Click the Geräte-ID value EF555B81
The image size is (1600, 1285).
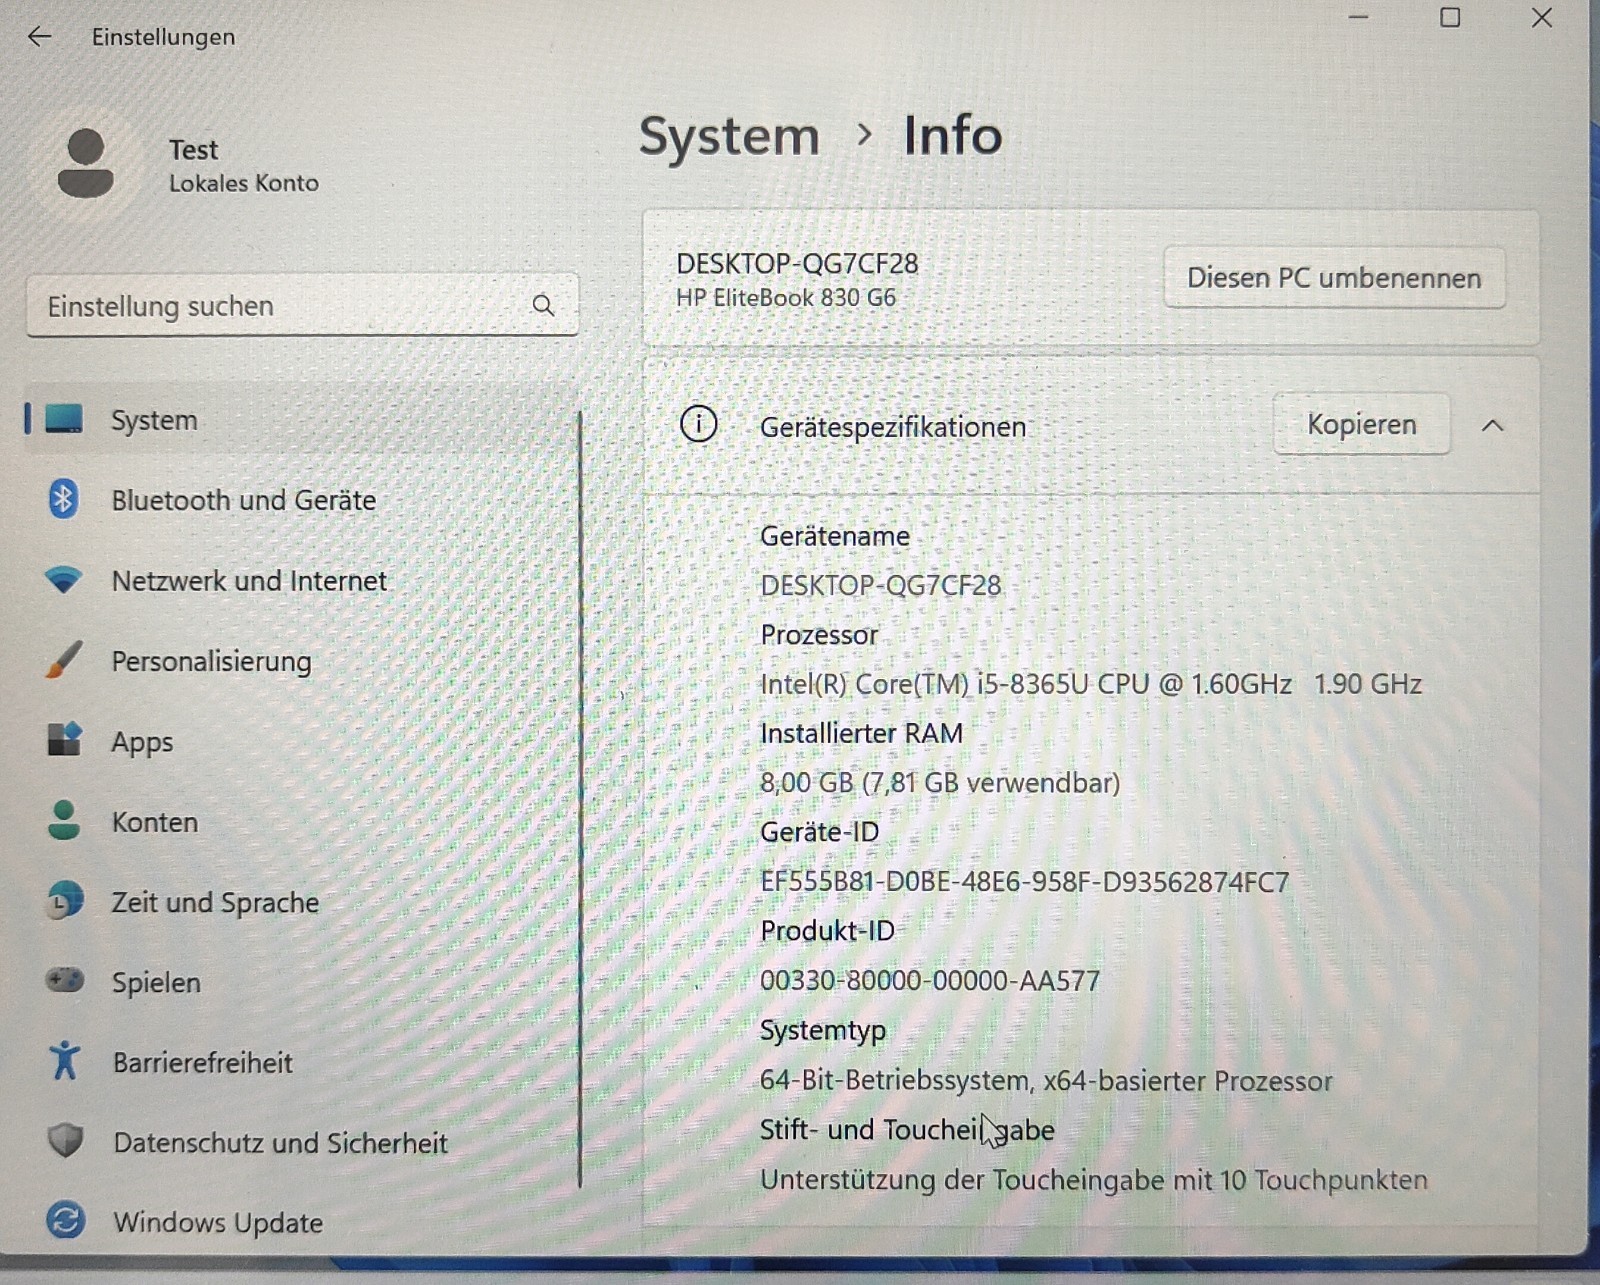tap(1025, 881)
